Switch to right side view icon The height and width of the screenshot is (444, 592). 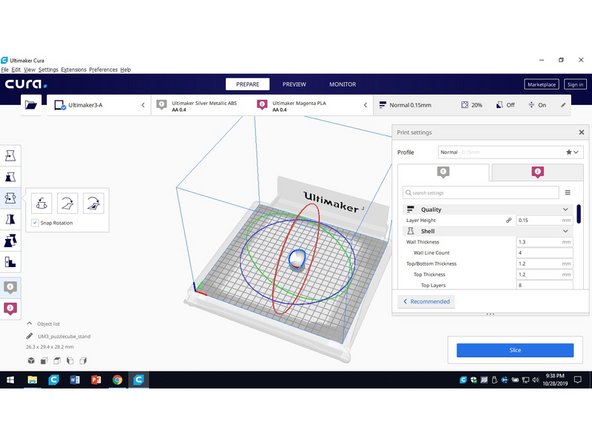pos(83,361)
